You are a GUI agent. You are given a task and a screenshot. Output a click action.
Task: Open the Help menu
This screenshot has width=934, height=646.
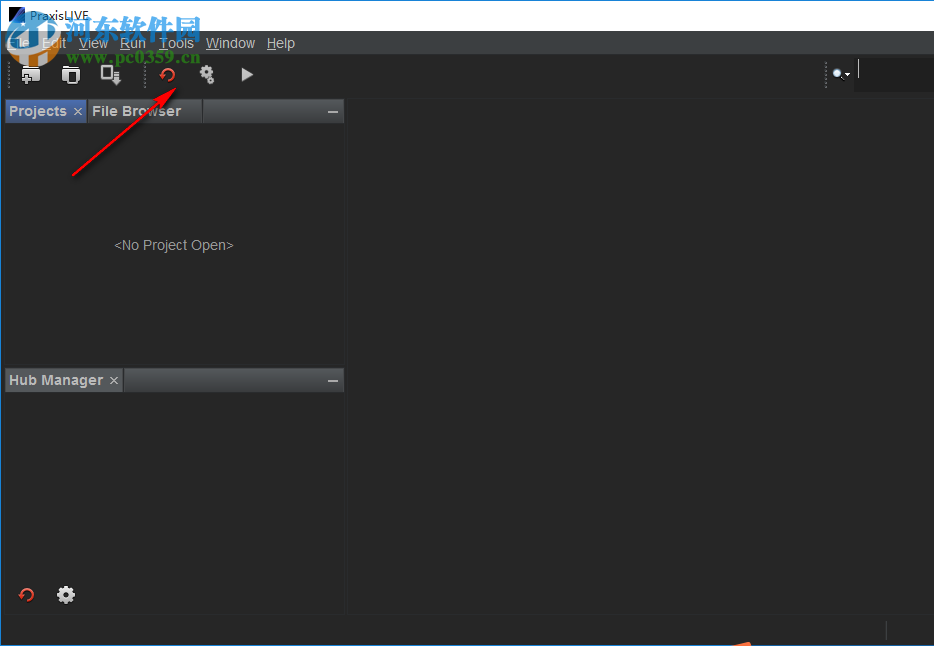(280, 43)
